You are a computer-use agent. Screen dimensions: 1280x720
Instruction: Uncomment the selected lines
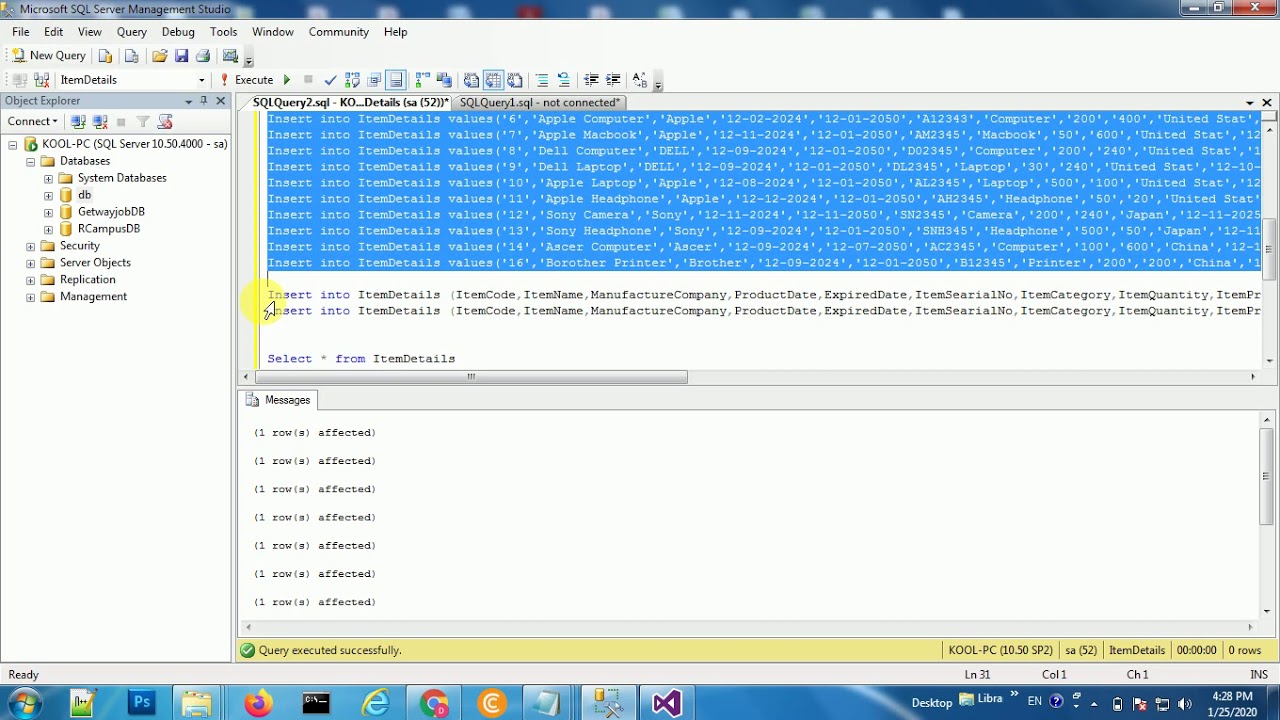pyautogui.click(x=564, y=80)
